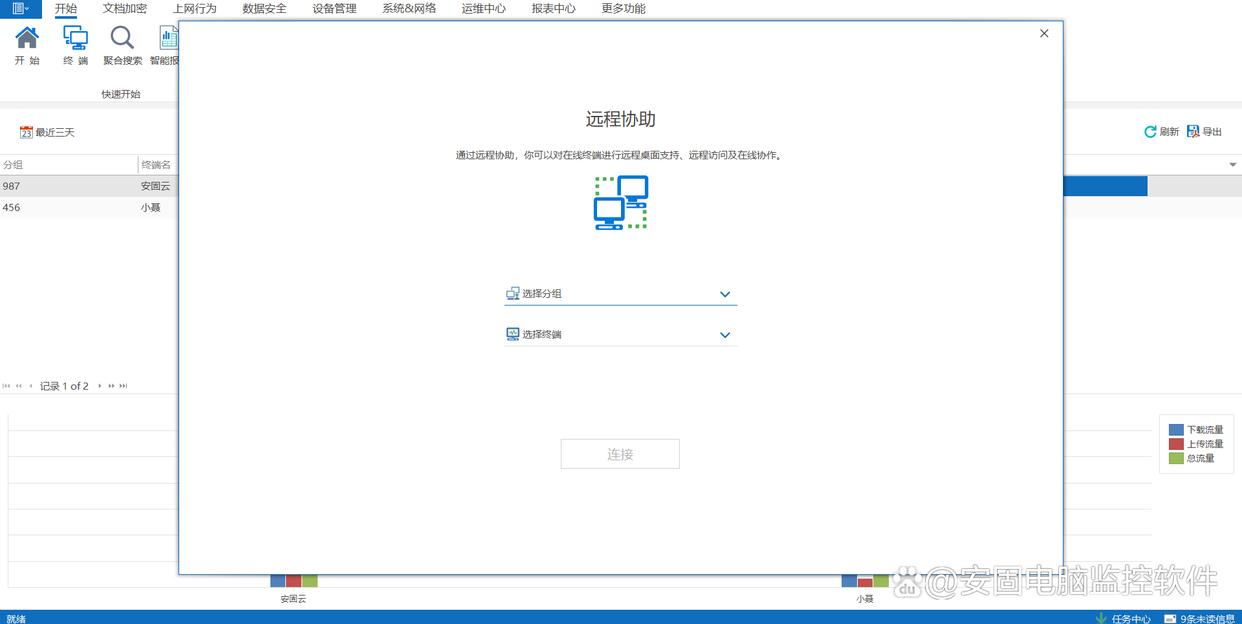Click the 安固云 chart axis label

[x=293, y=598]
